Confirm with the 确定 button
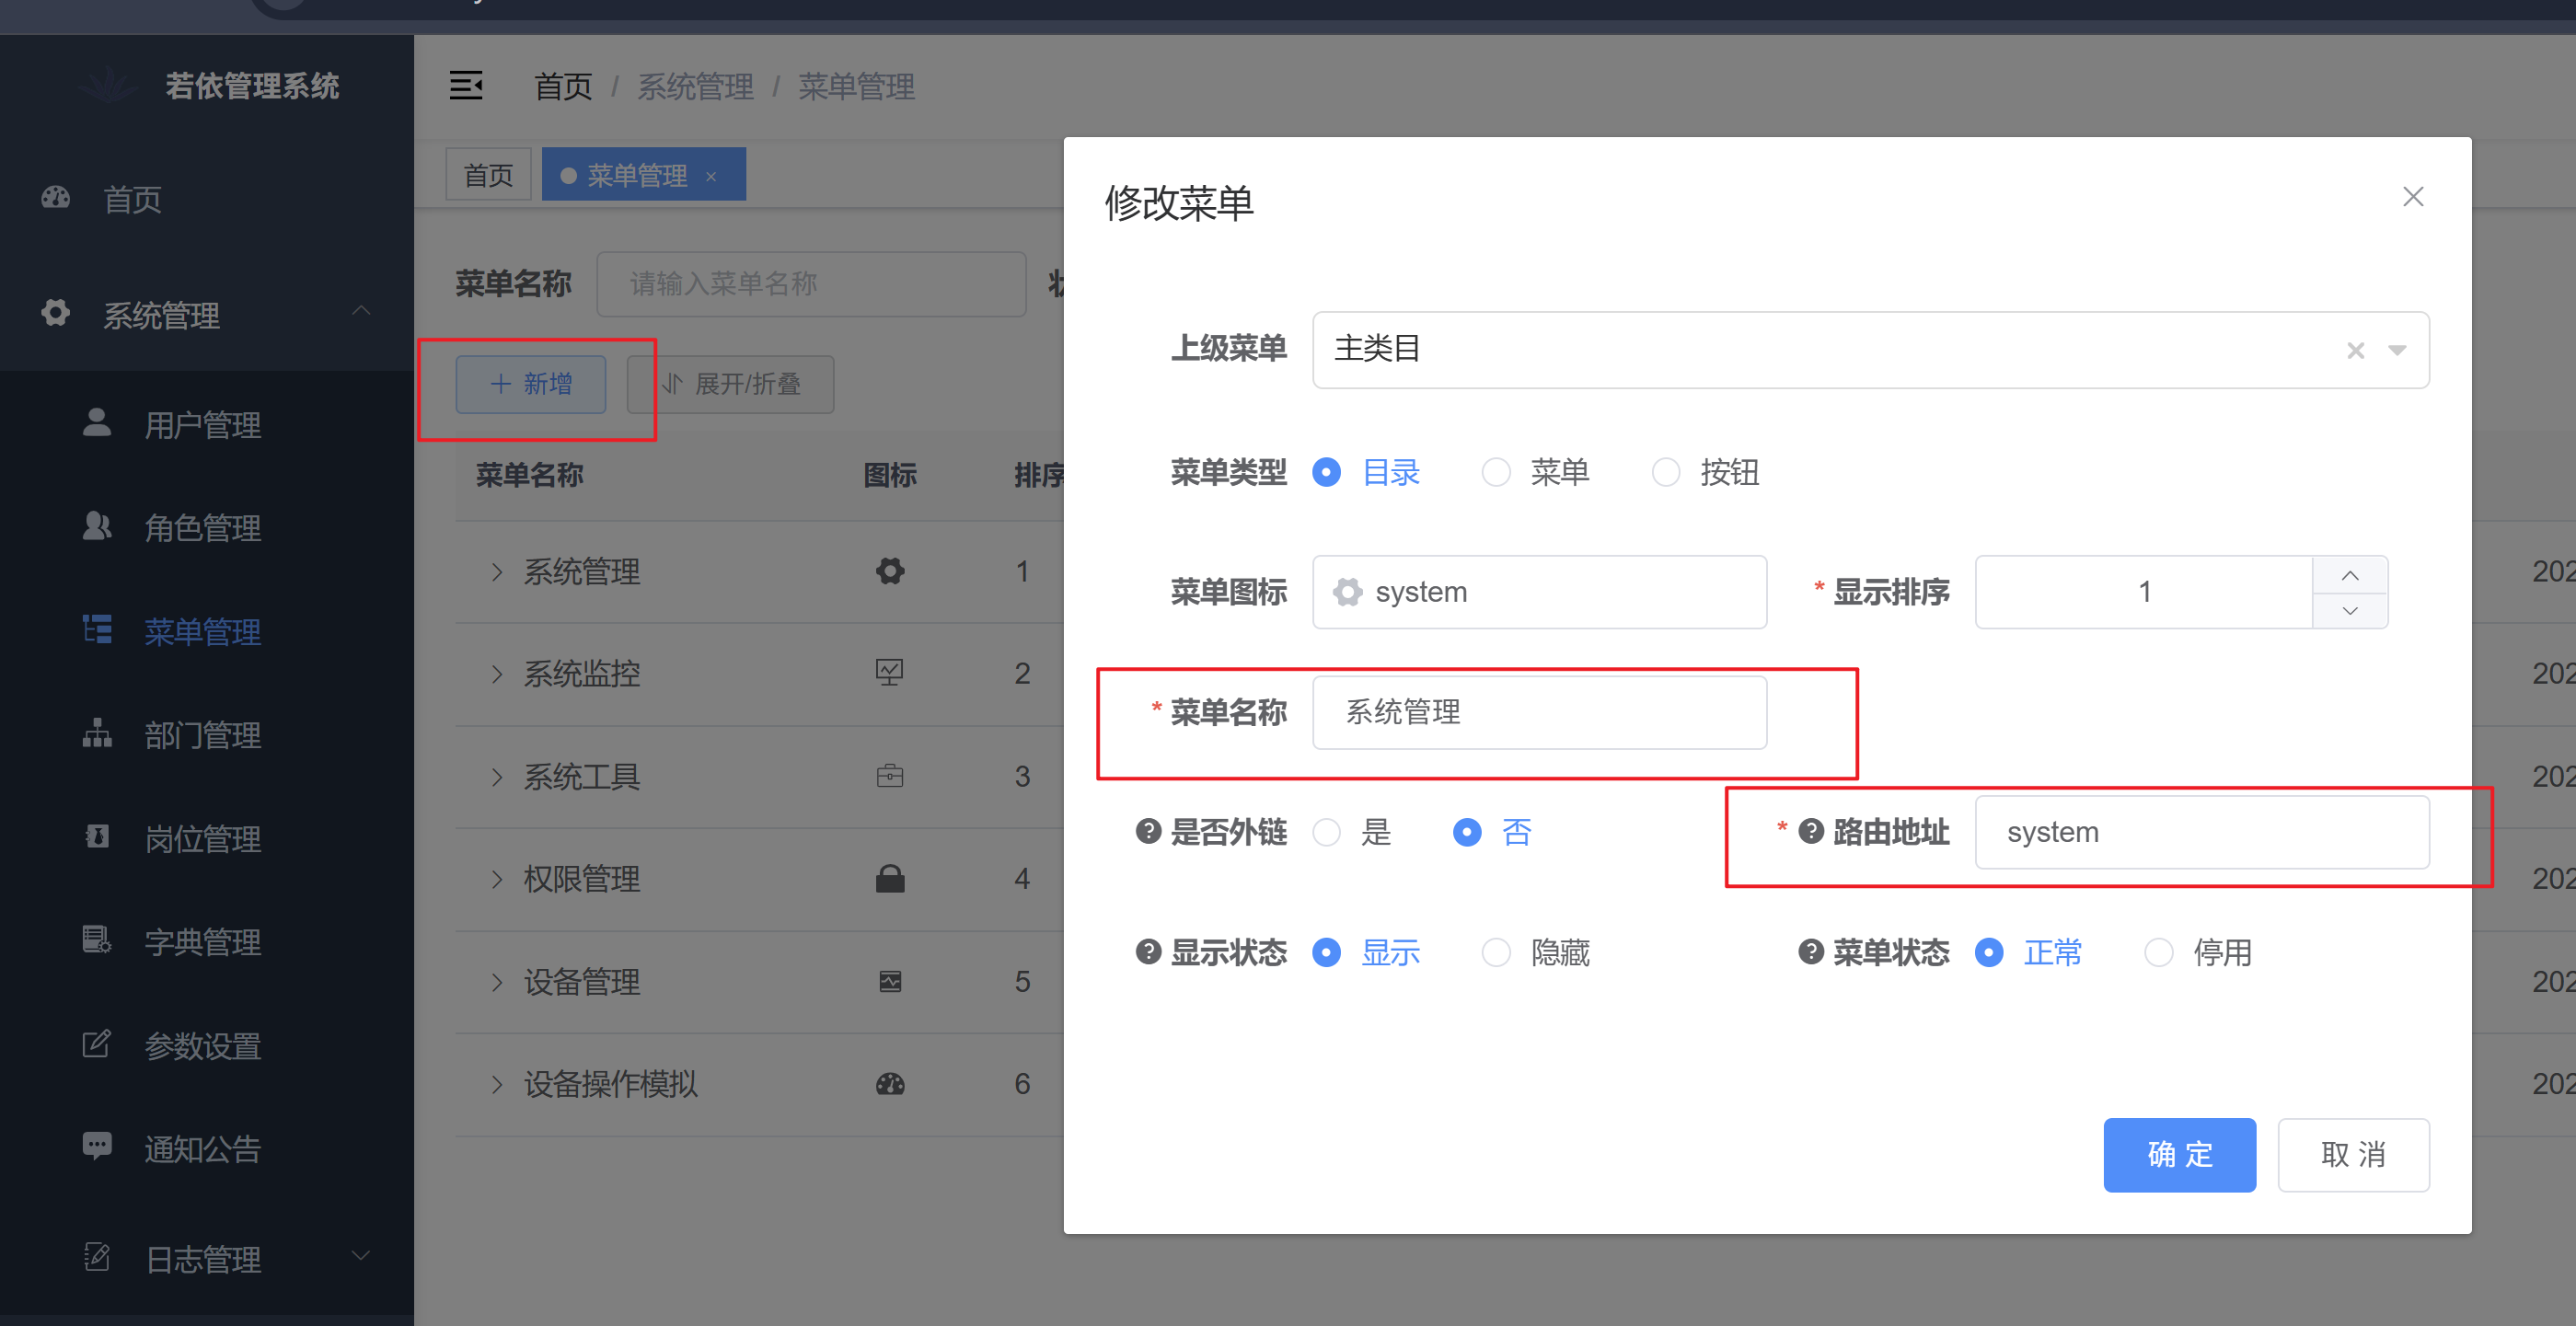 point(2179,1154)
